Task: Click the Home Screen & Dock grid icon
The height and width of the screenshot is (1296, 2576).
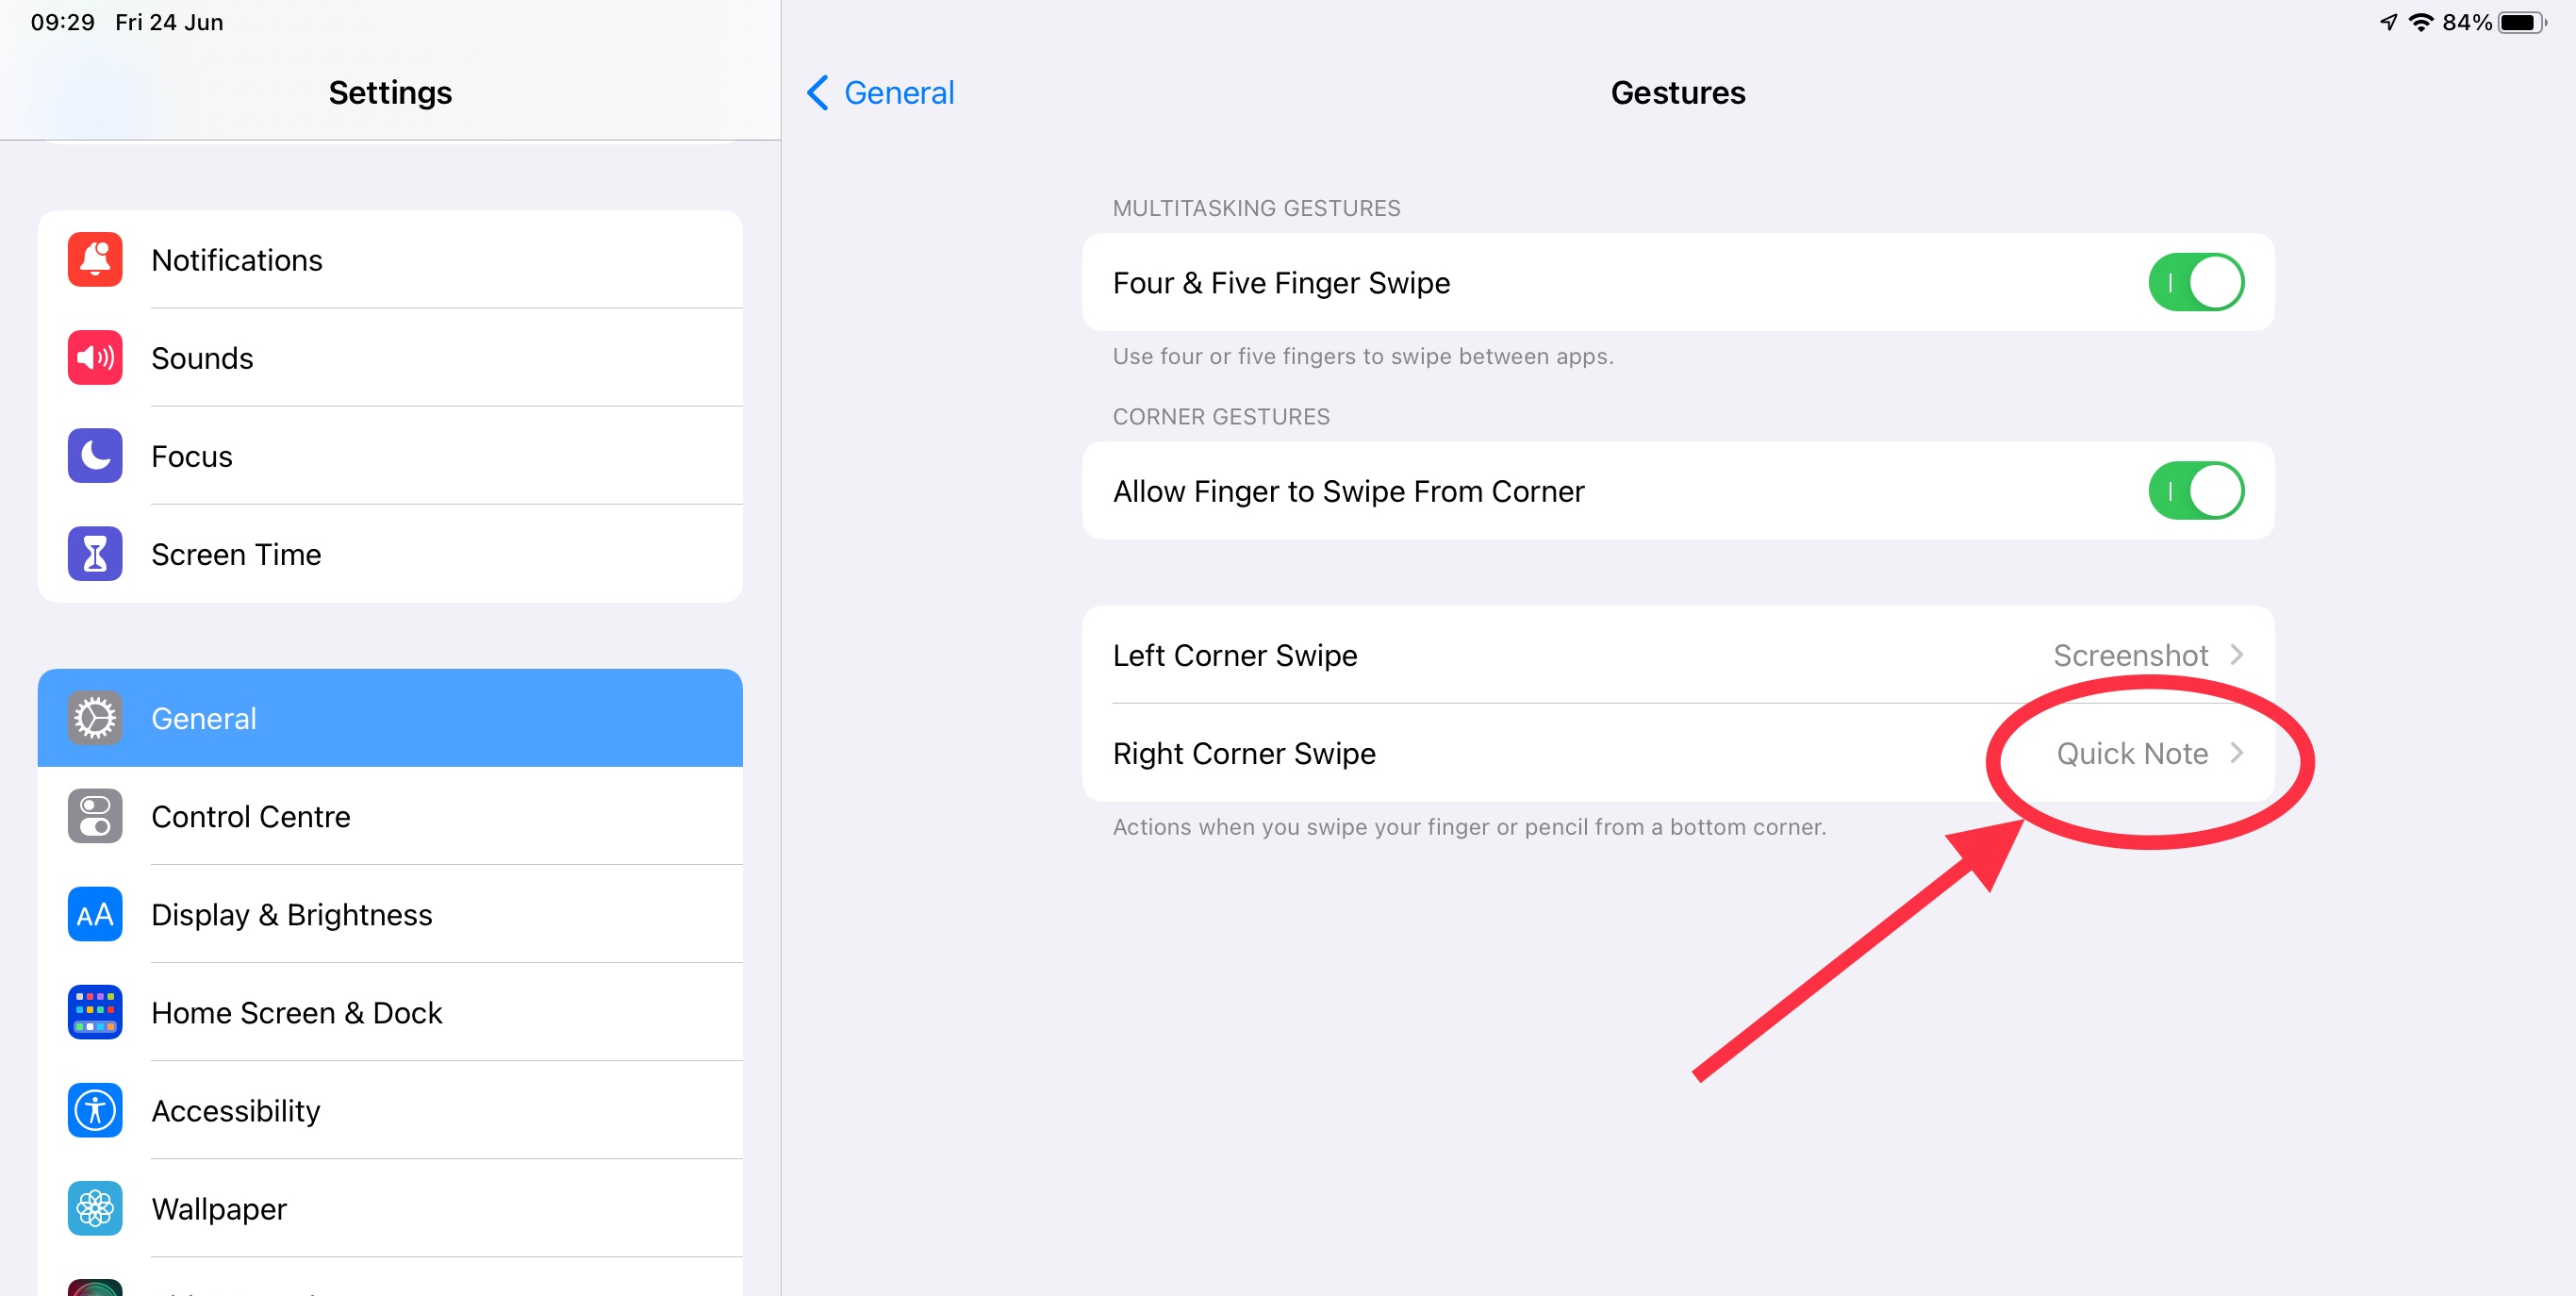Action: (x=95, y=1012)
